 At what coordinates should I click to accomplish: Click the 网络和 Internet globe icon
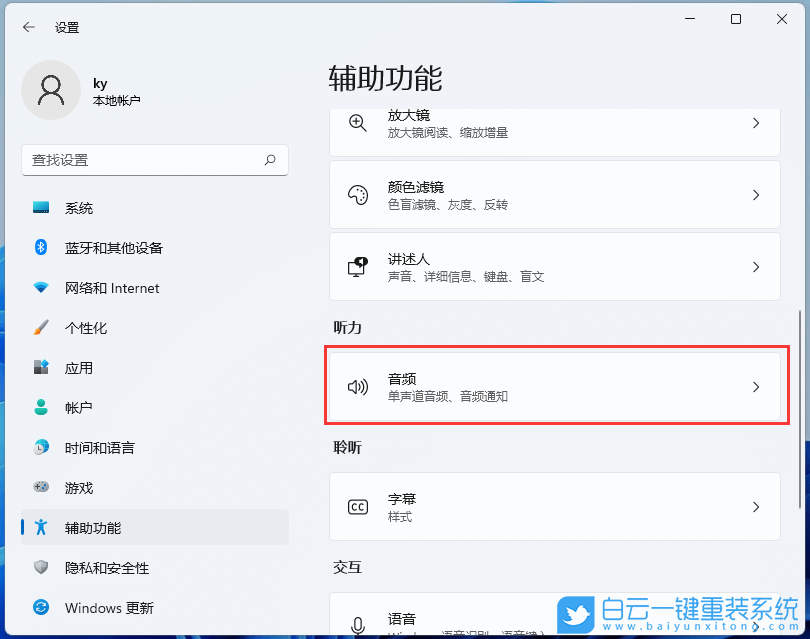point(41,288)
